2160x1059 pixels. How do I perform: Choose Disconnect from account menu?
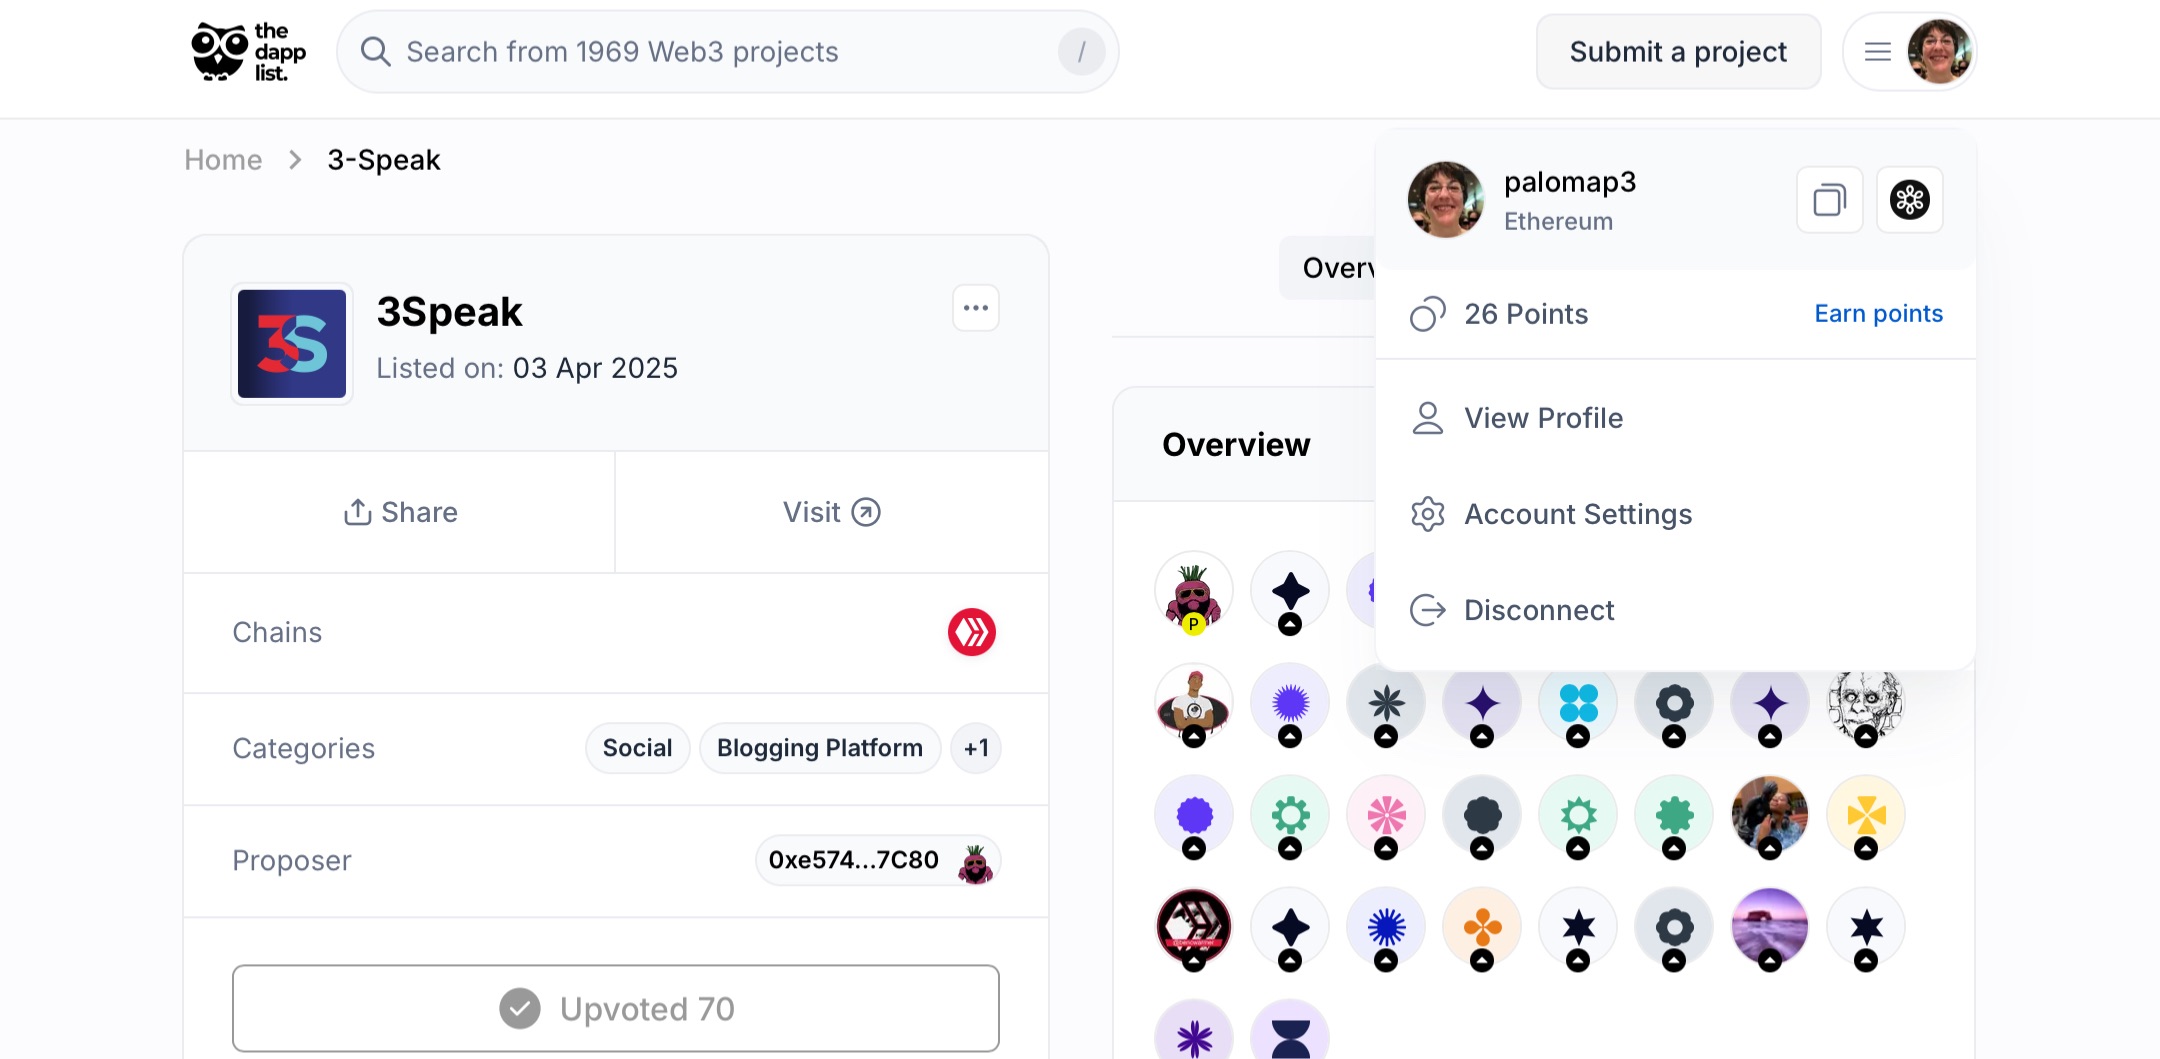pos(1675,610)
